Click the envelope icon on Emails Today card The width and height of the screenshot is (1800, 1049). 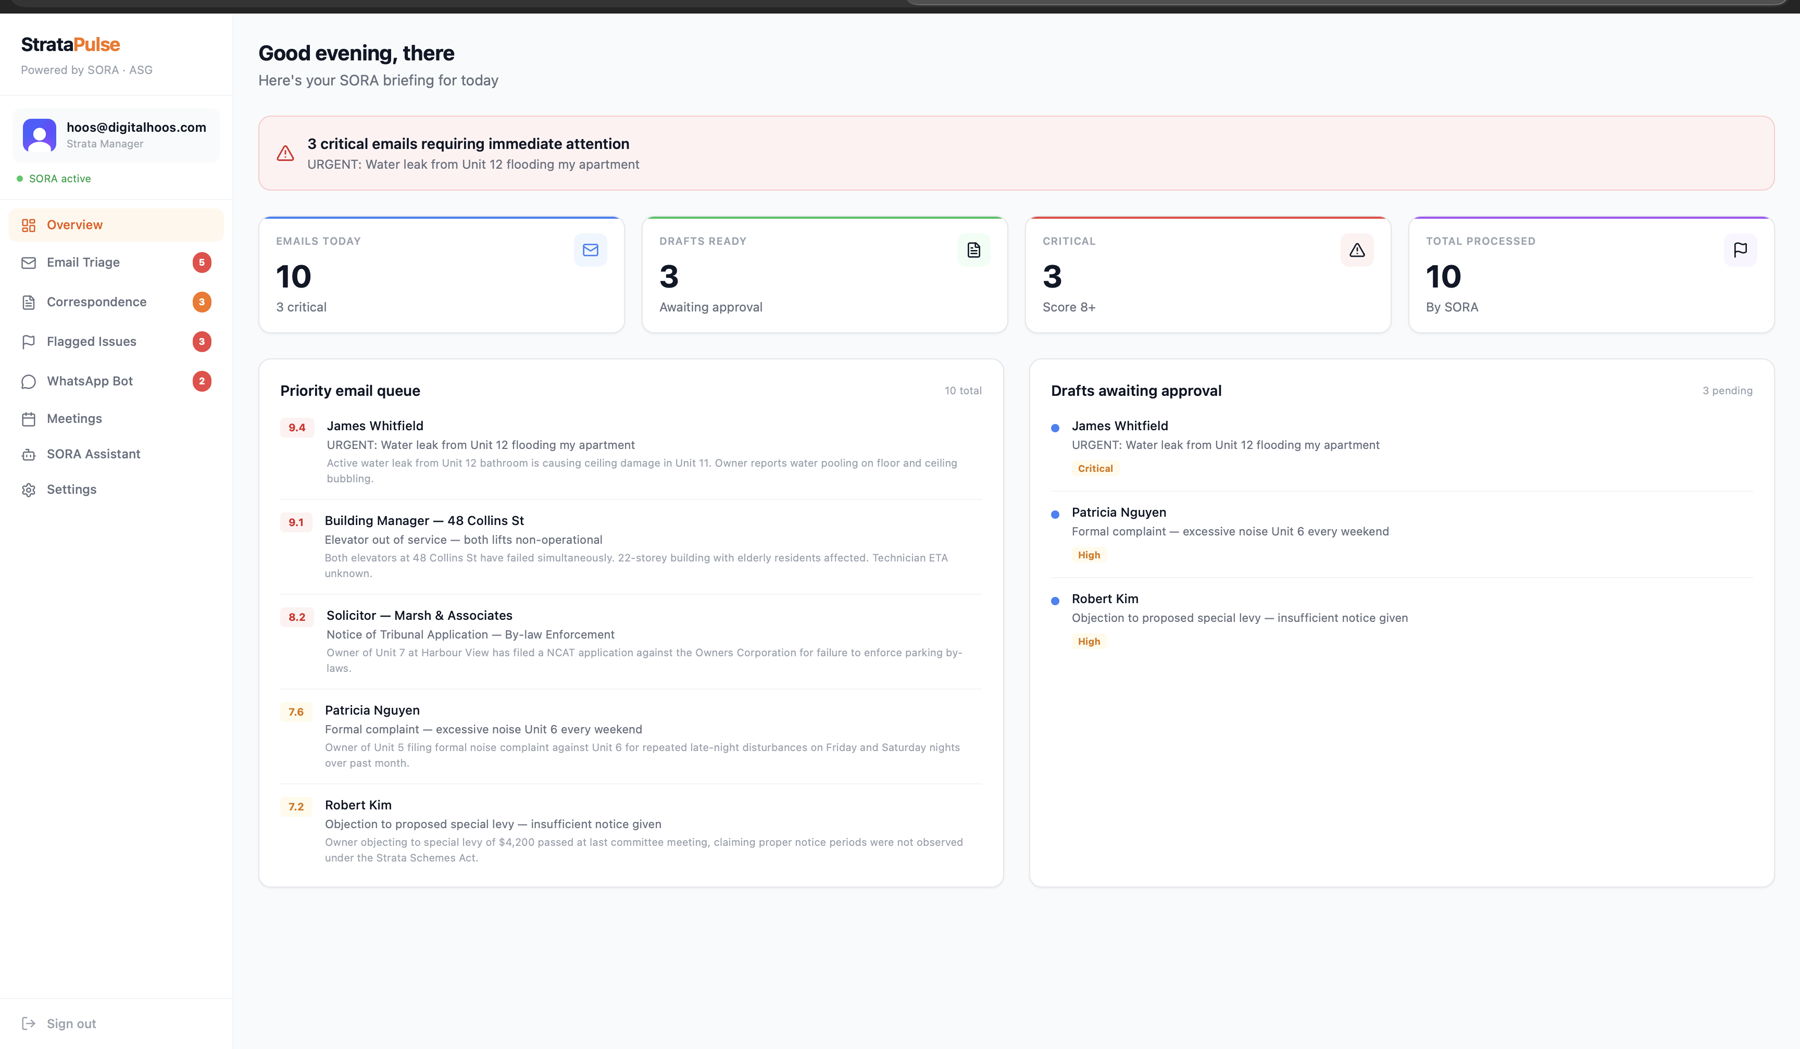point(590,250)
